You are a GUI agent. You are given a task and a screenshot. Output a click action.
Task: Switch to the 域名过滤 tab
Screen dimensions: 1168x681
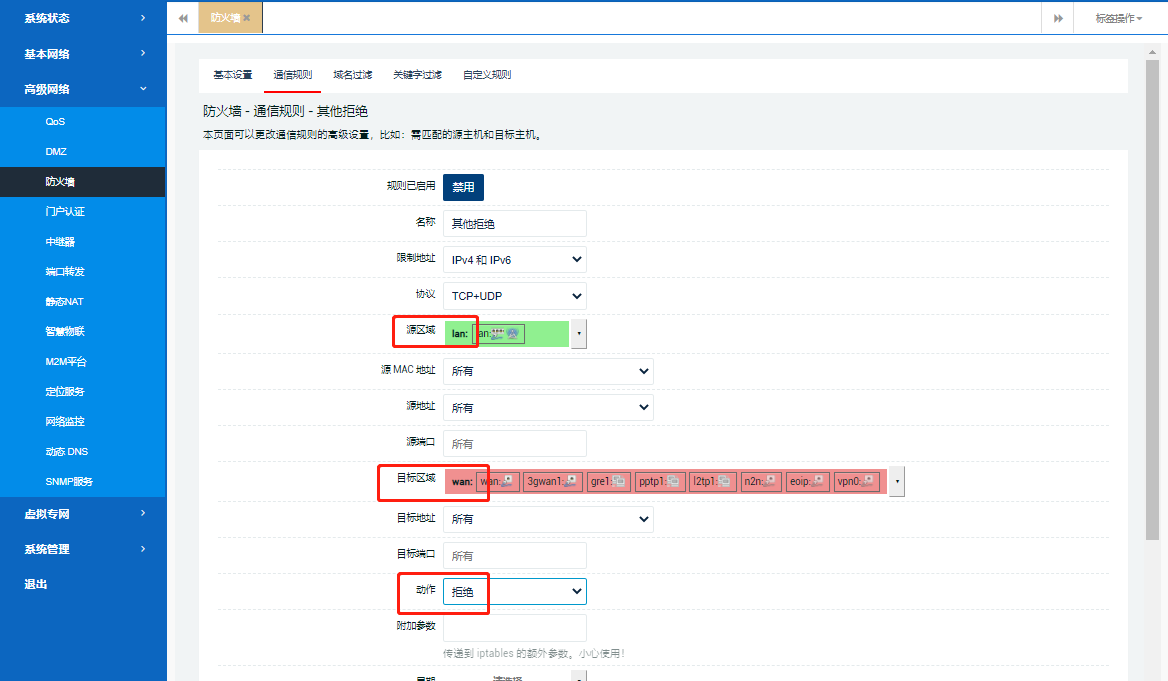(352, 74)
